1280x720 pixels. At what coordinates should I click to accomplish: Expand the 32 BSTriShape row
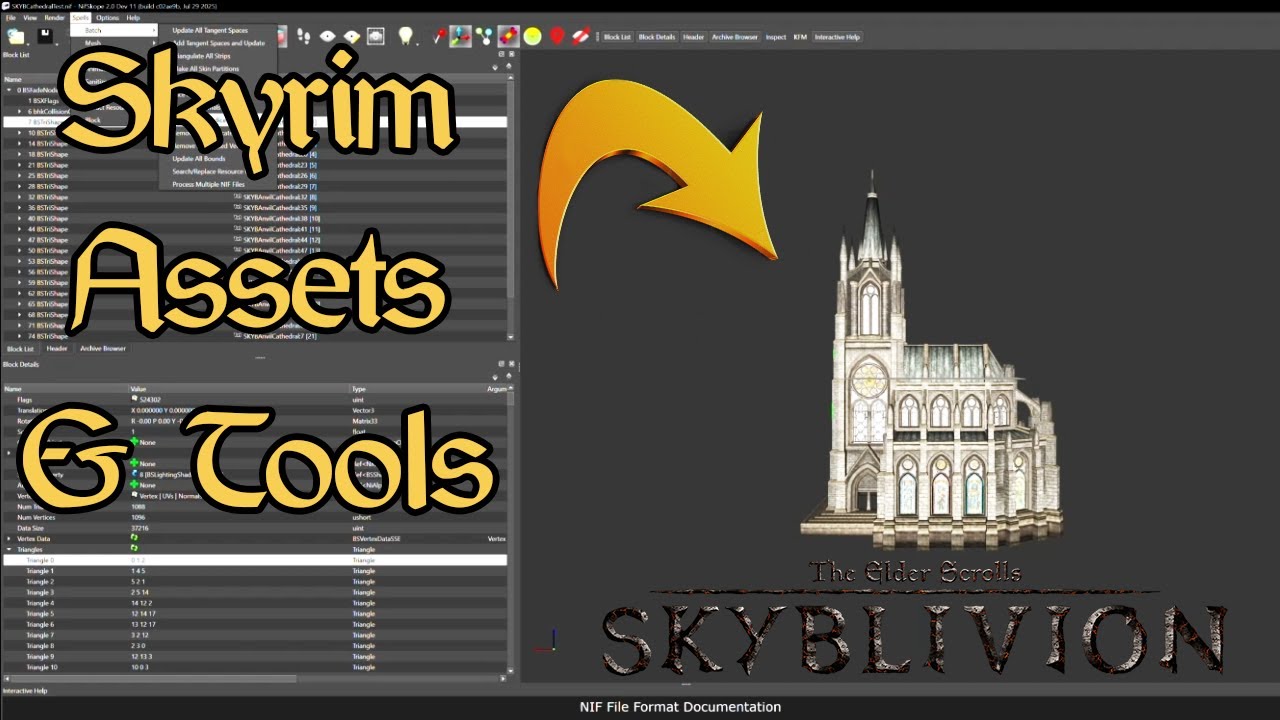20,197
